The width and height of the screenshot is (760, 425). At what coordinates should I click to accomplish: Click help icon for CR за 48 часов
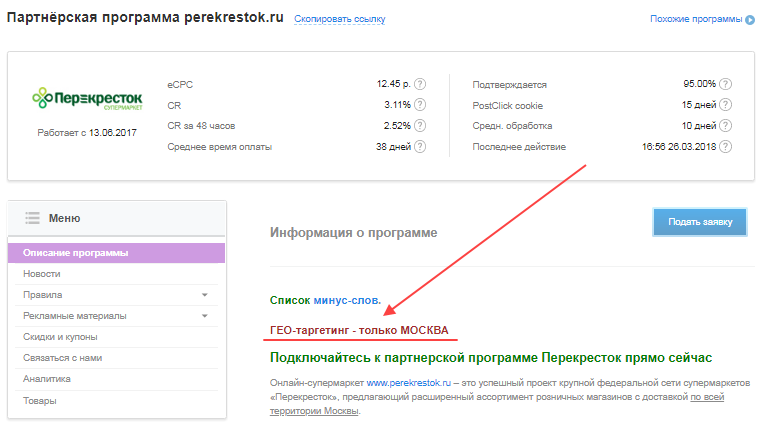pyautogui.click(x=420, y=126)
